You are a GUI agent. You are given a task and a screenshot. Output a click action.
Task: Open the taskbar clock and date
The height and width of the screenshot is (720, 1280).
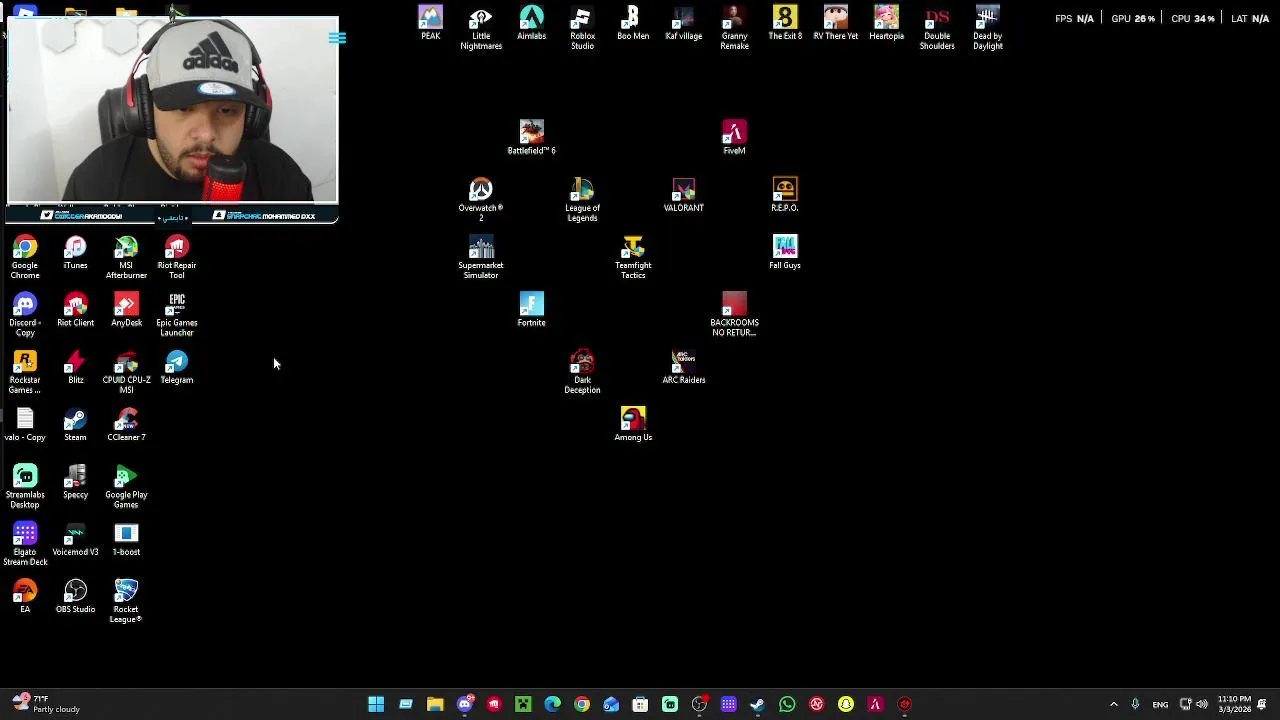click(x=1234, y=704)
